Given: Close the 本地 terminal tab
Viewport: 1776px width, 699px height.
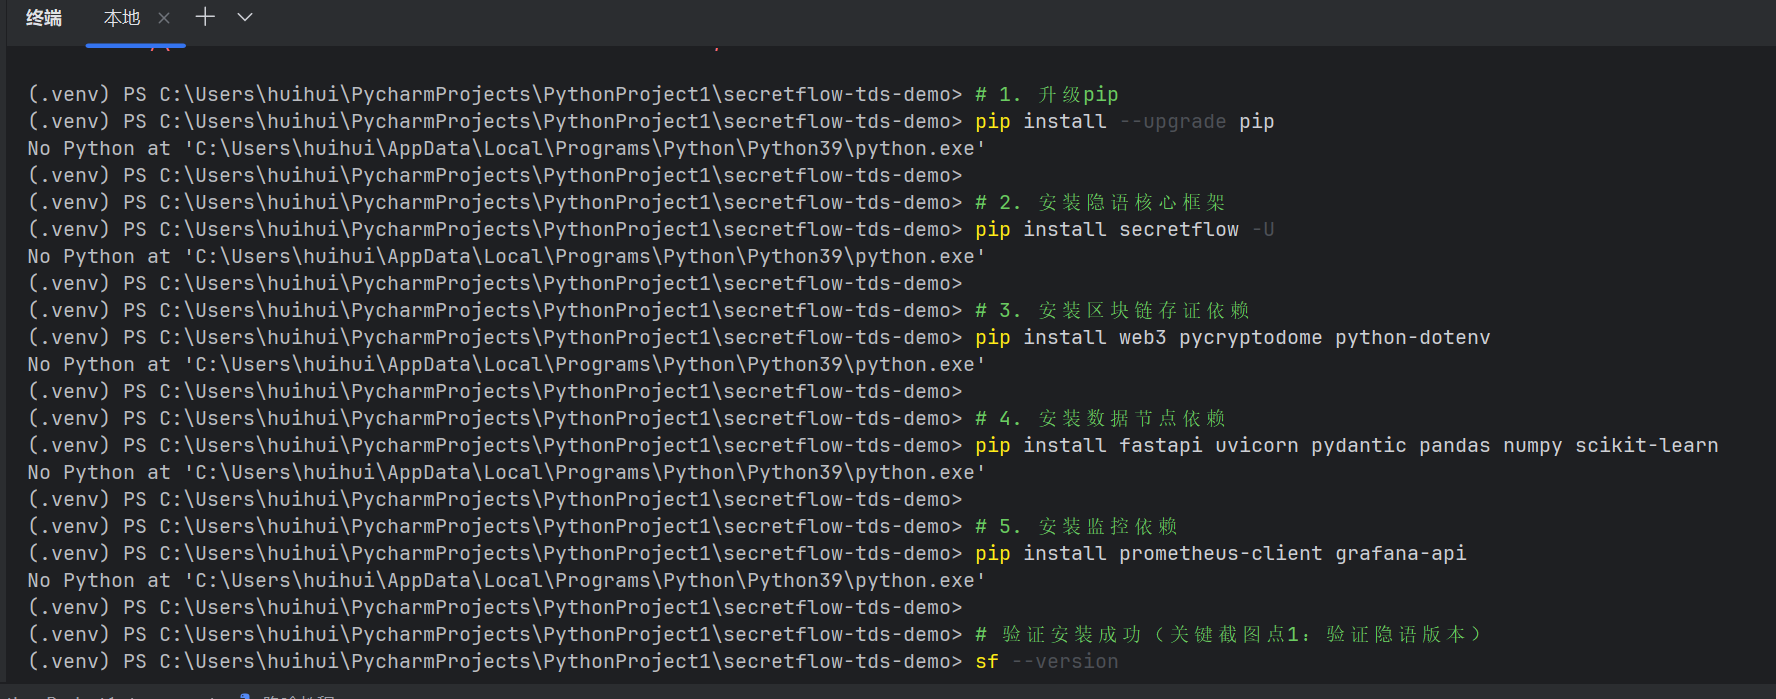Looking at the screenshot, I should pyautogui.click(x=164, y=18).
